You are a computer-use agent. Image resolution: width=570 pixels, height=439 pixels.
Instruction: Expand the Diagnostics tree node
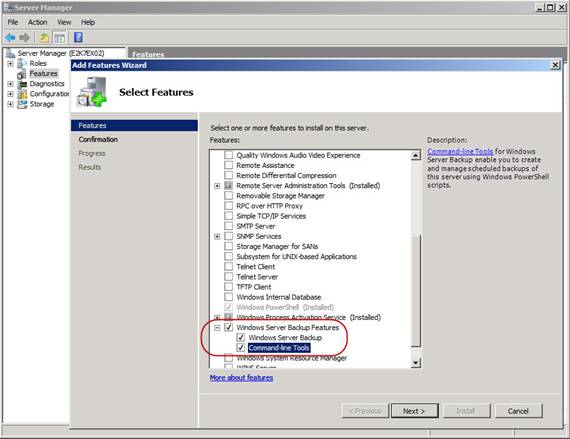(11, 84)
